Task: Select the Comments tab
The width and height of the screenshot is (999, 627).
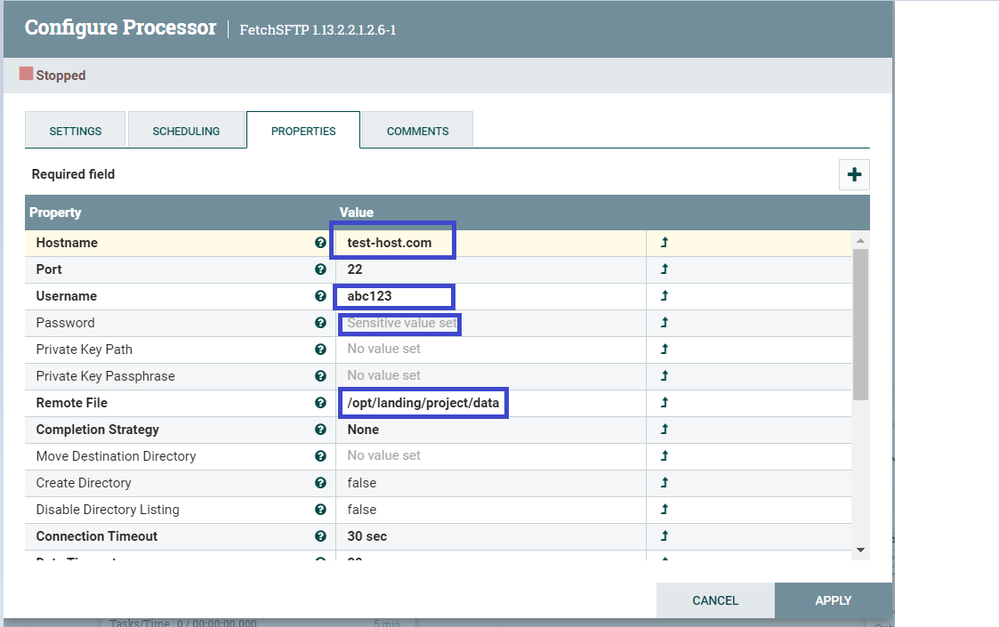Action: (417, 131)
